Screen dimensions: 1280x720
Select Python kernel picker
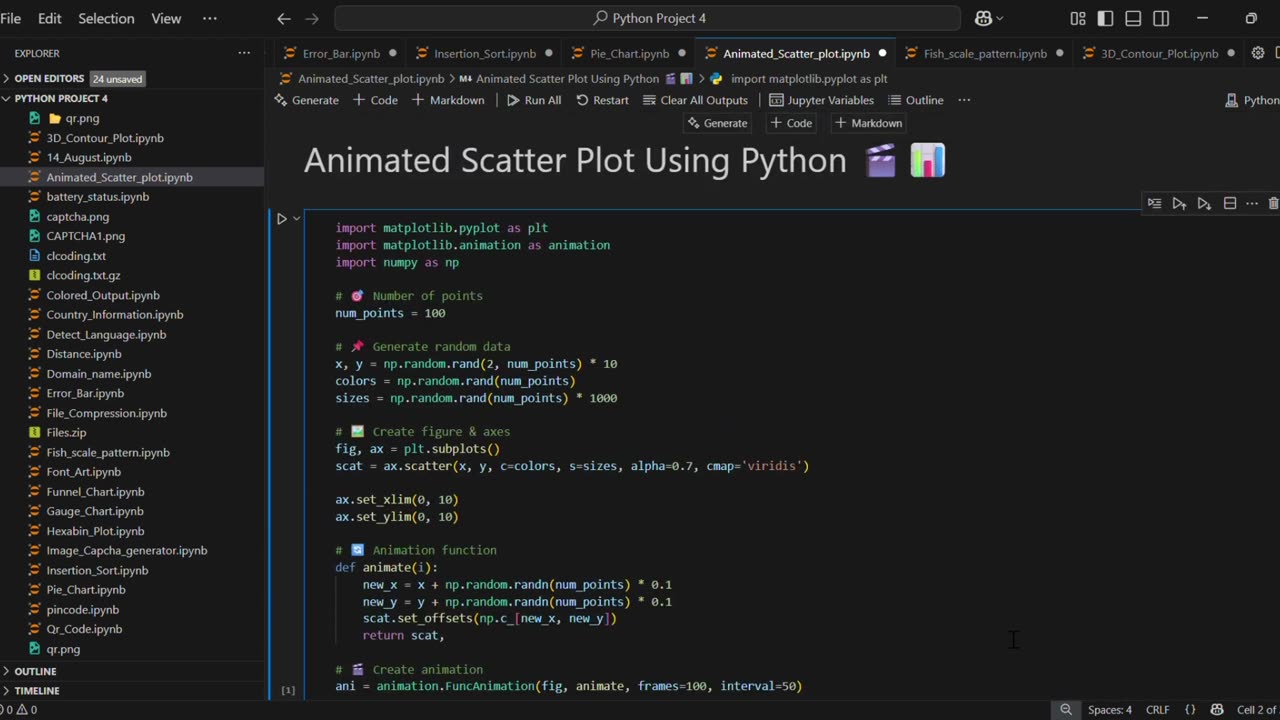pyautogui.click(x=1252, y=100)
